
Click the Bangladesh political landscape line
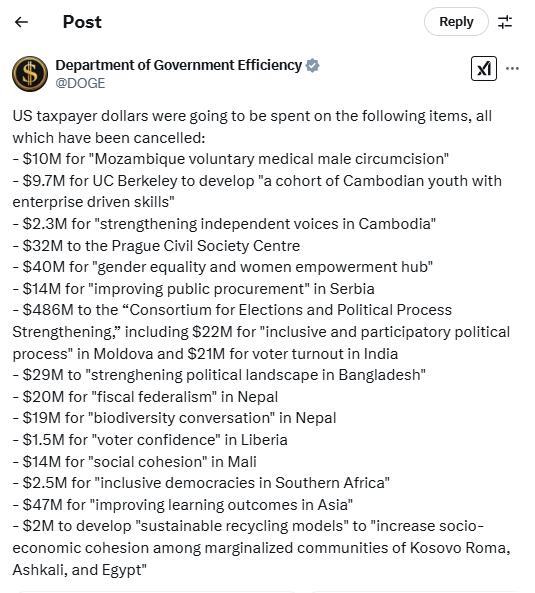pos(219,375)
